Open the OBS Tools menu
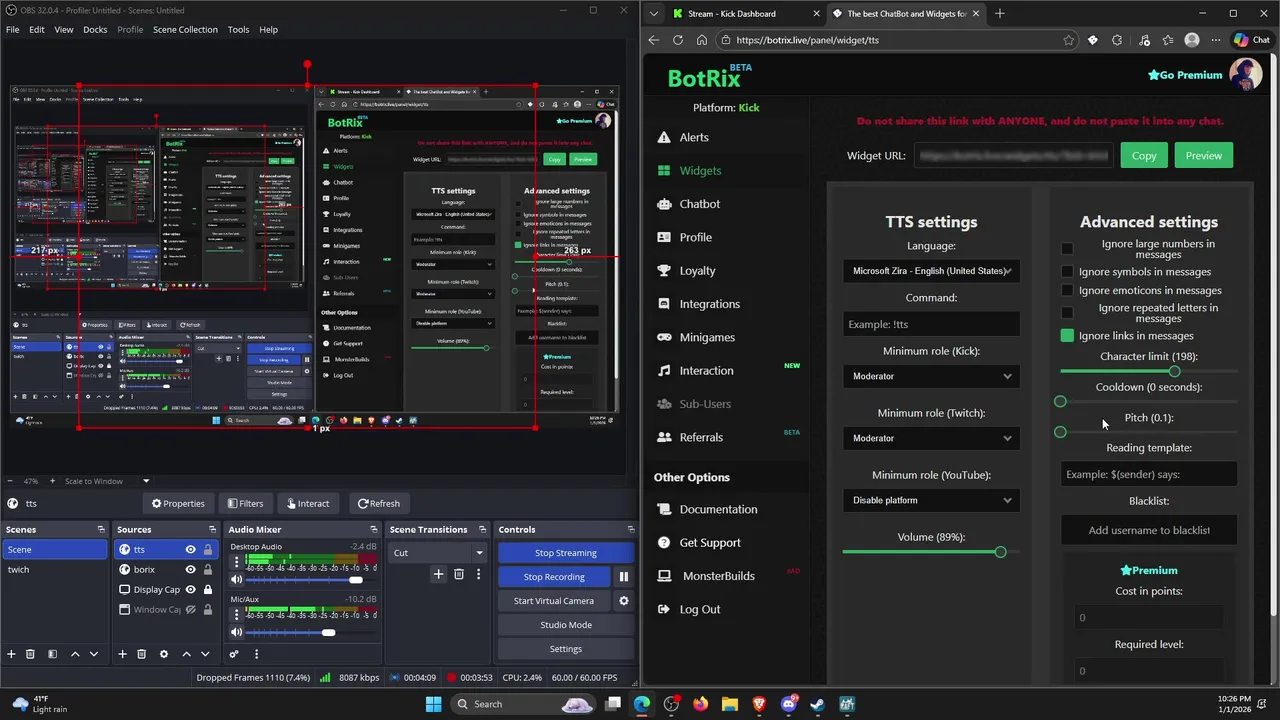This screenshot has height=720, width=1280. [238, 29]
